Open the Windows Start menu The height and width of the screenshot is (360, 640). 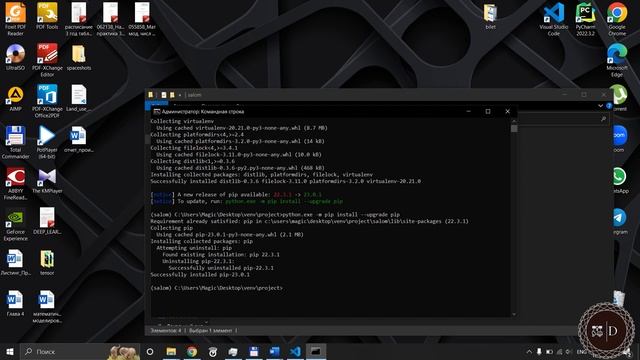click(x=10, y=351)
